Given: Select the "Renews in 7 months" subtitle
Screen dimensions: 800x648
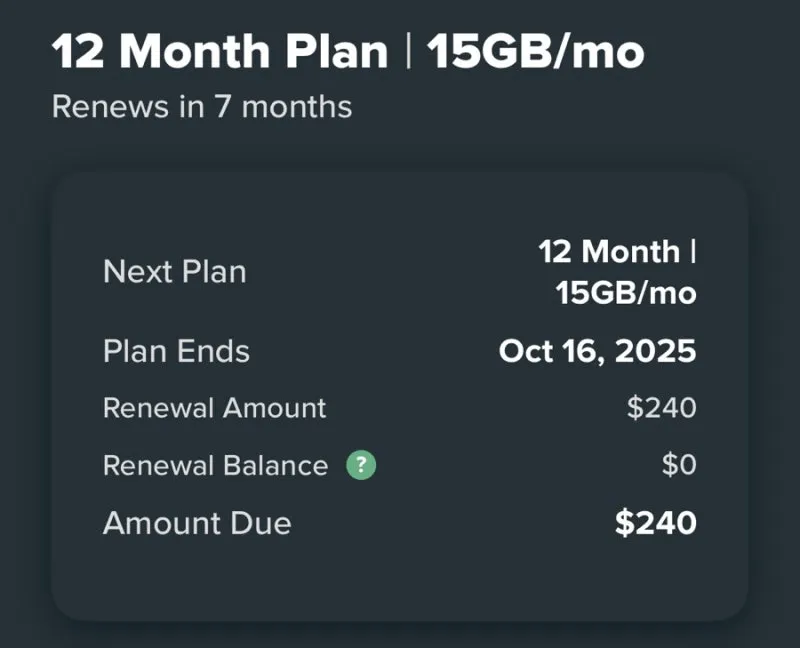Looking at the screenshot, I should (x=201, y=106).
